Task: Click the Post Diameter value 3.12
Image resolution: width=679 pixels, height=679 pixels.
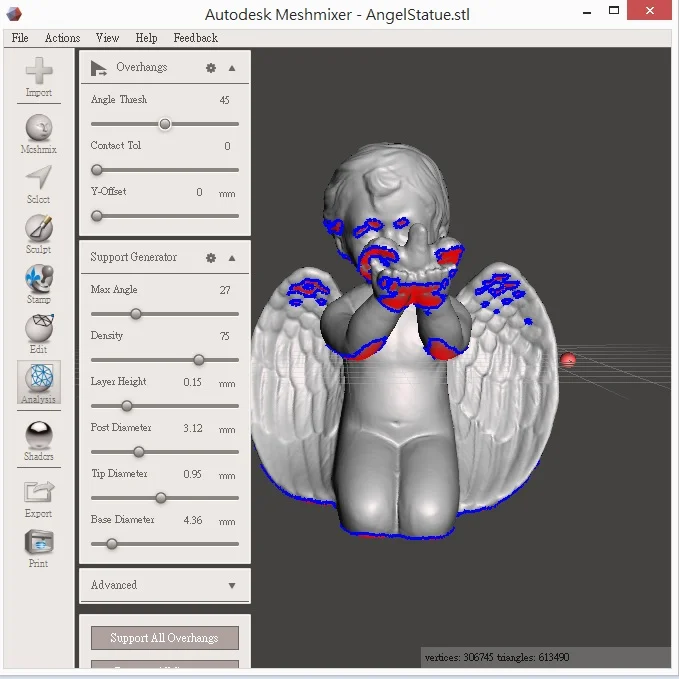Action: (193, 428)
